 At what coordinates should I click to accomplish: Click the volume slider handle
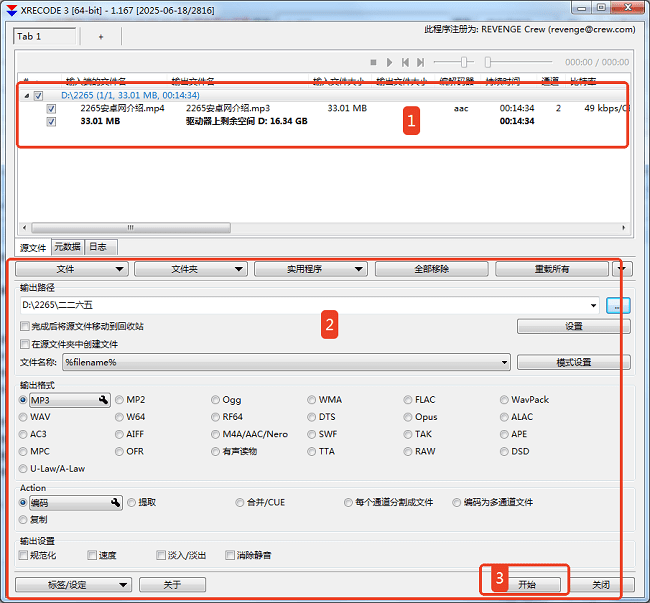(x=464, y=62)
